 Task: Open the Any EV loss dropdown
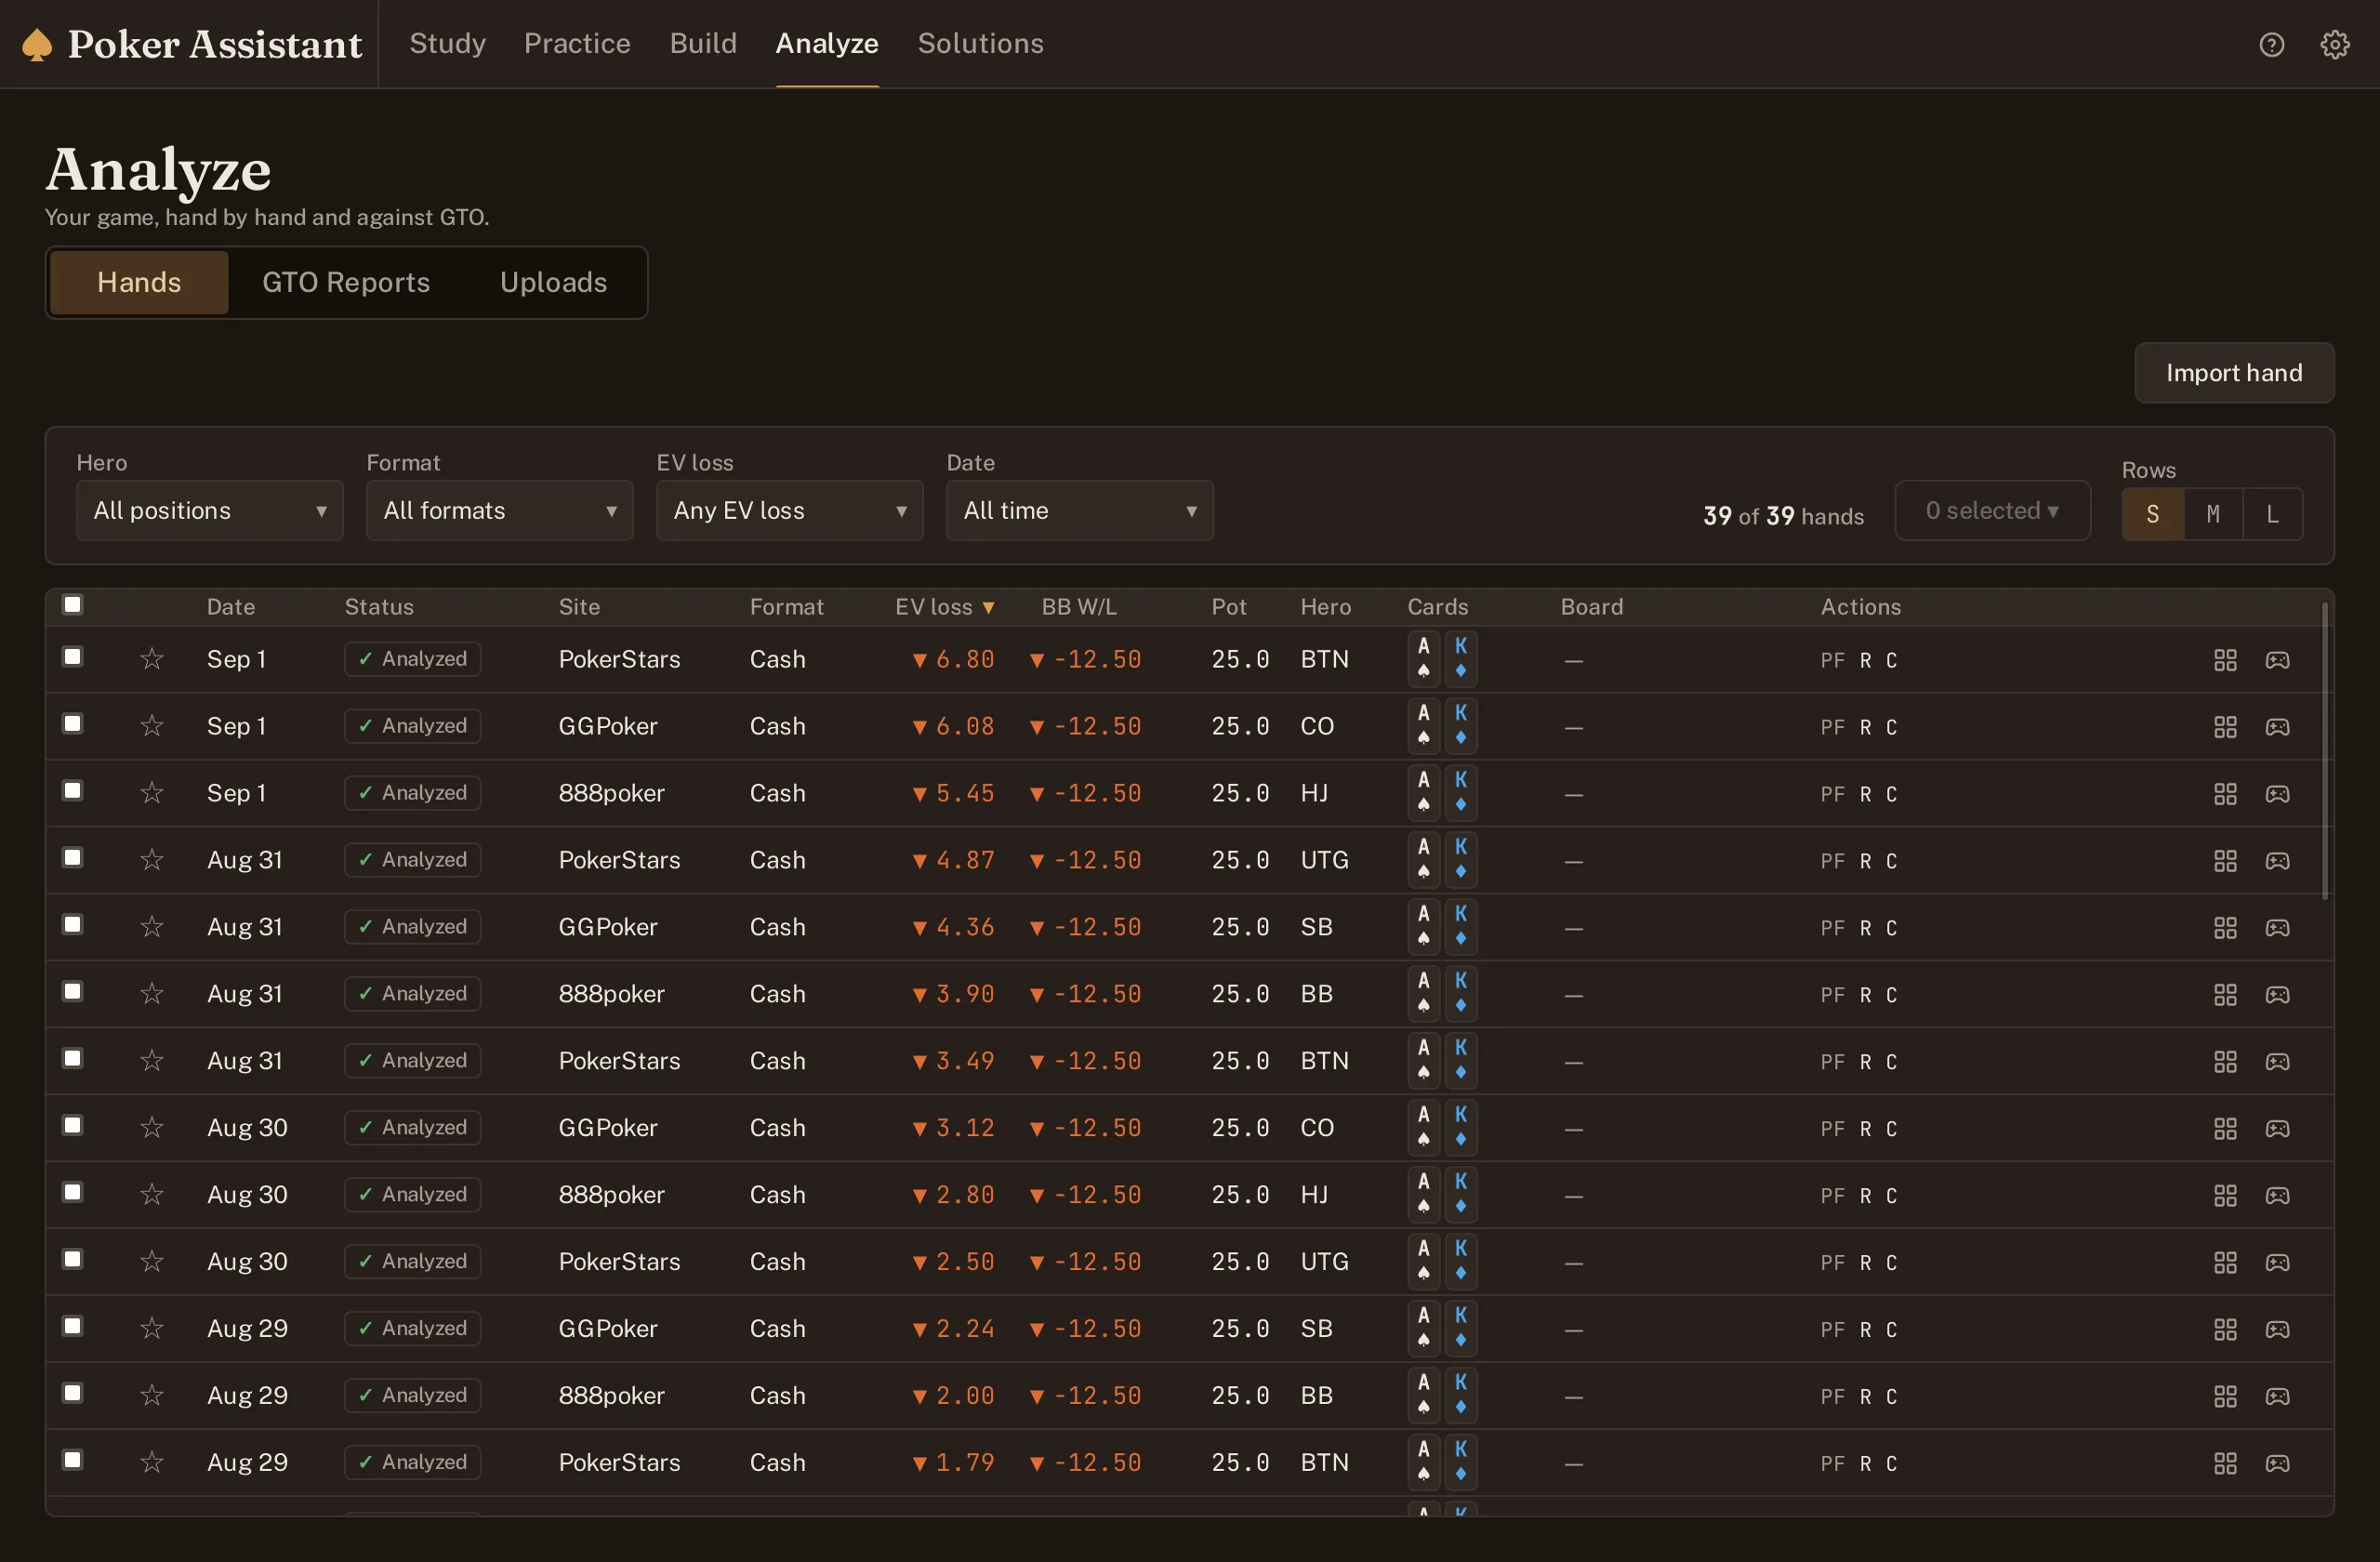pyautogui.click(x=790, y=511)
